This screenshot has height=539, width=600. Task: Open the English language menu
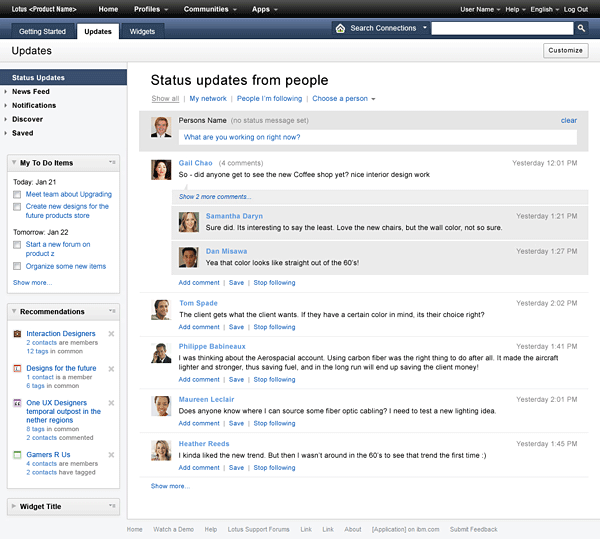click(545, 10)
